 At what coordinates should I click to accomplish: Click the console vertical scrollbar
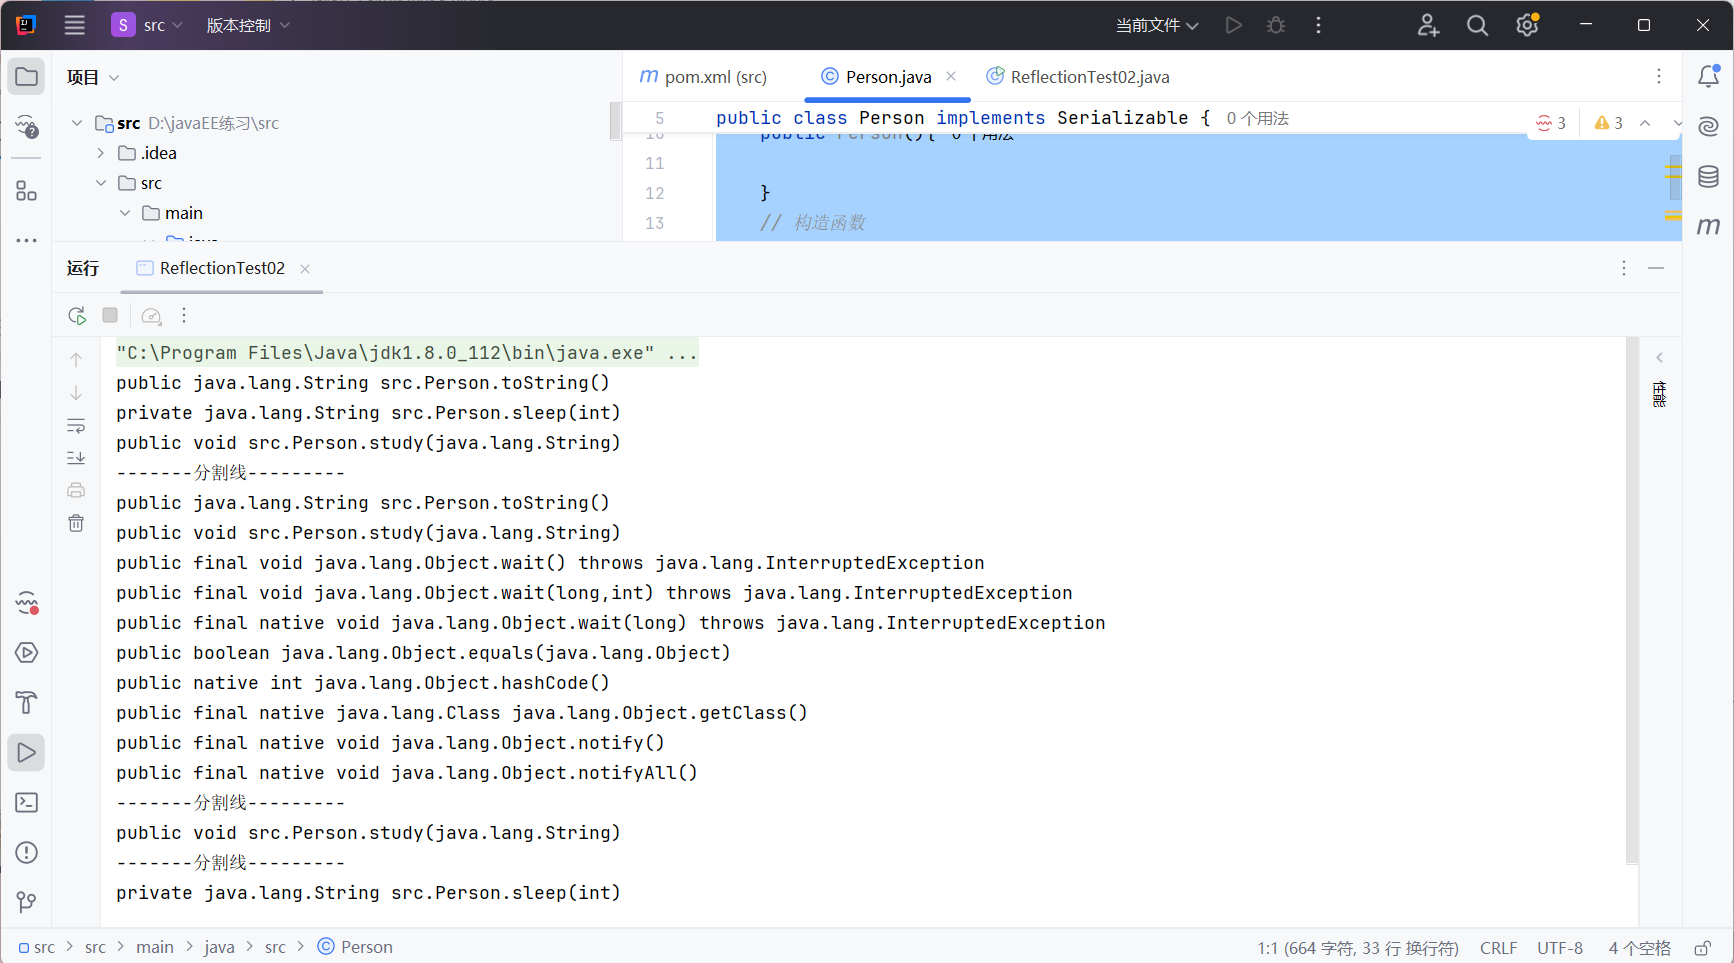point(1632,600)
